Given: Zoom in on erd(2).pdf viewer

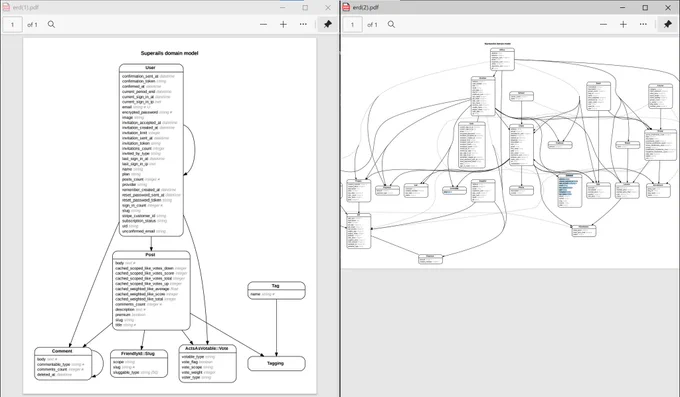Looking at the screenshot, I should (623, 24).
